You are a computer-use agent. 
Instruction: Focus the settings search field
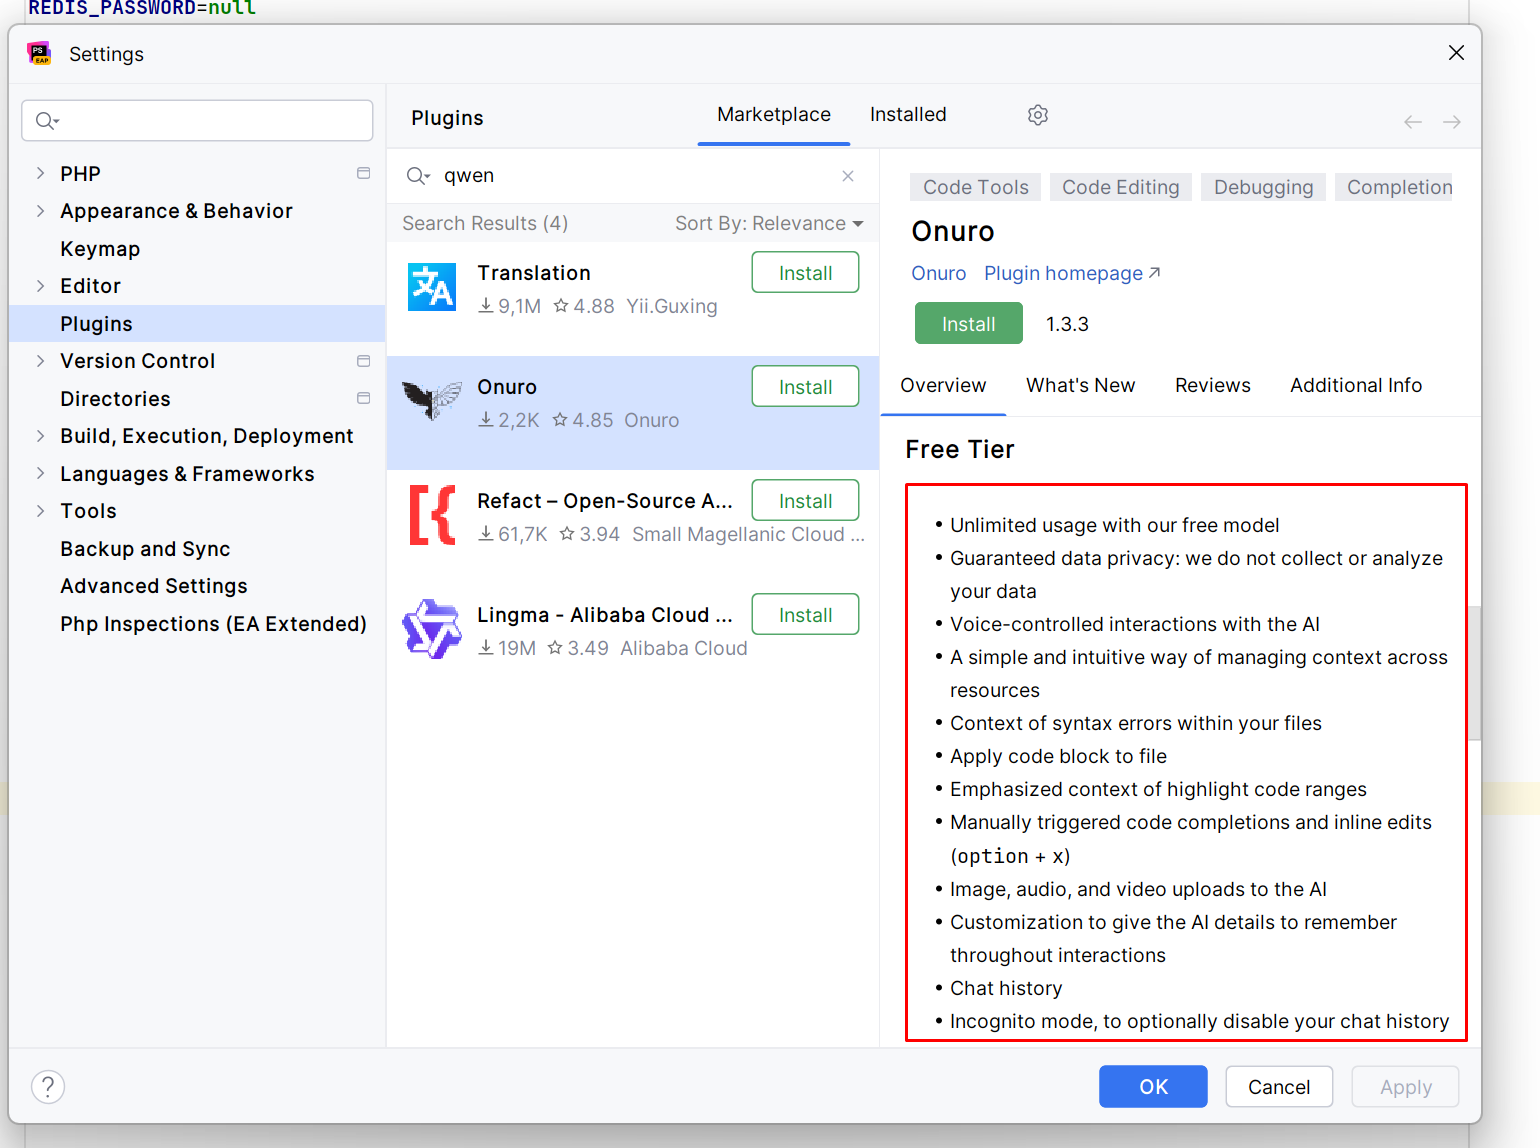tap(197, 121)
